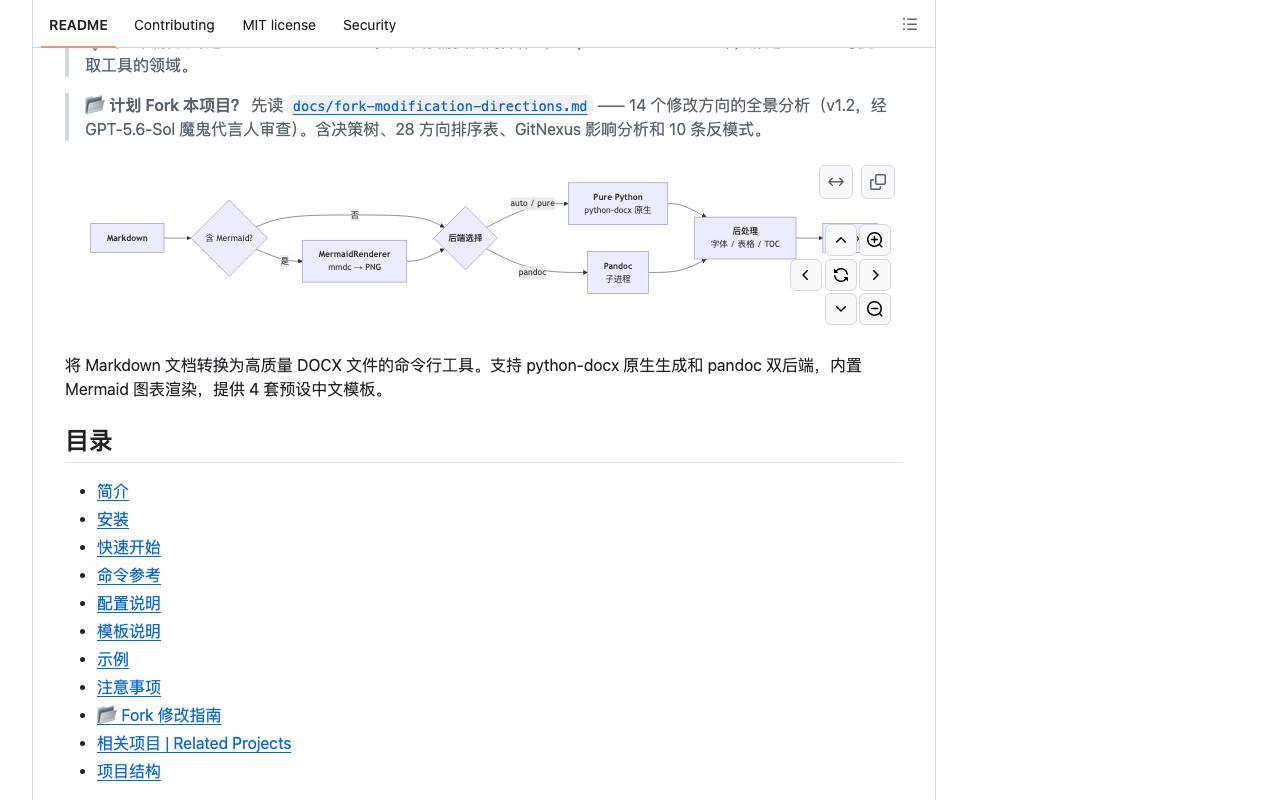
Task: Expand the Mermaid diagram horizontally
Action: pyautogui.click(x=836, y=182)
